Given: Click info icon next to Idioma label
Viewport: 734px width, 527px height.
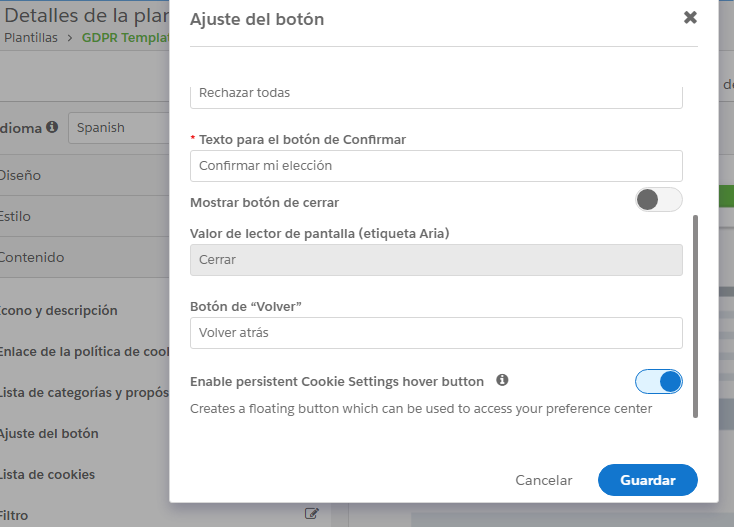Looking at the screenshot, I should click(52, 127).
